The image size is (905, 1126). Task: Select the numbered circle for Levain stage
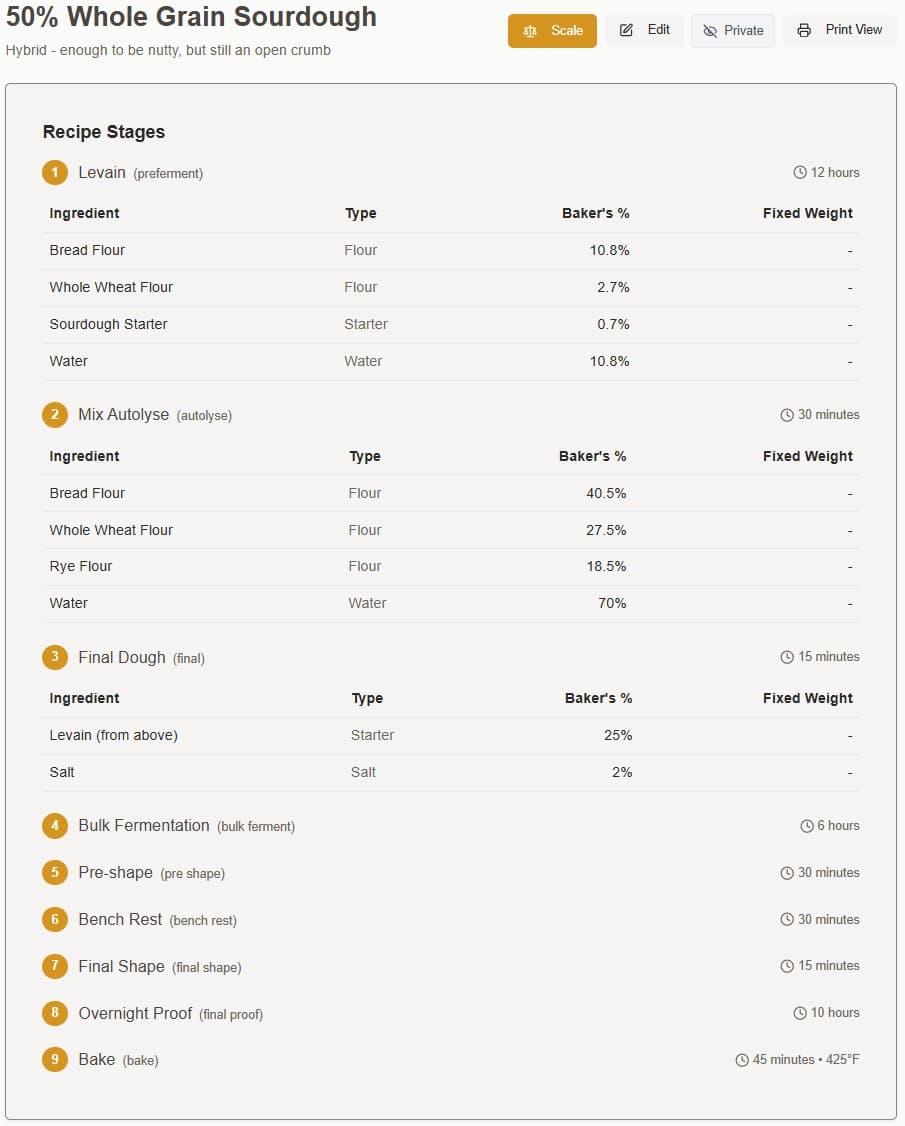(x=55, y=172)
